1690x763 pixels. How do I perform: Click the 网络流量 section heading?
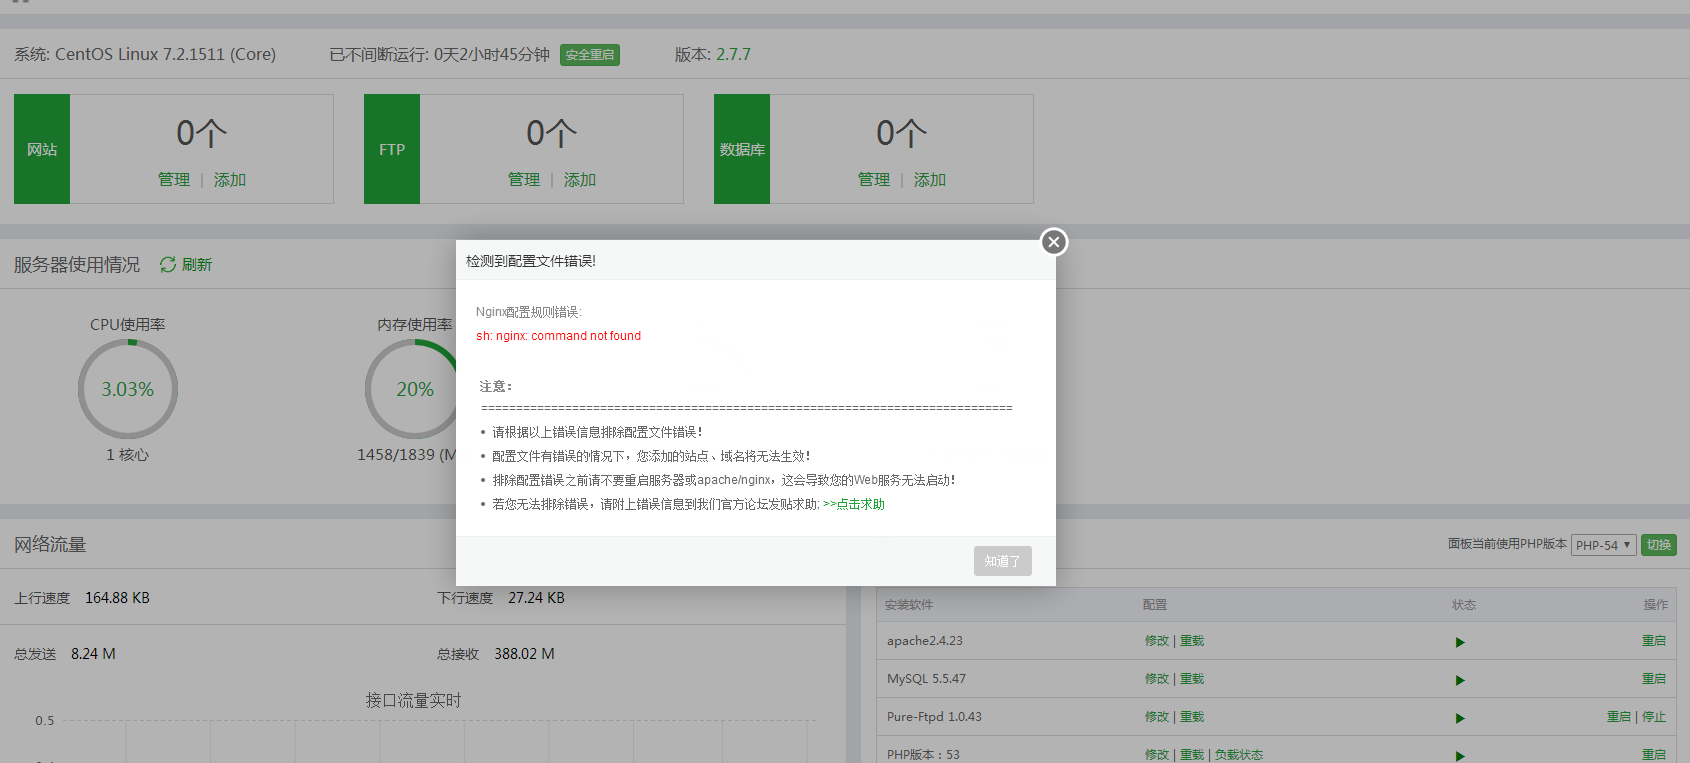coord(50,545)
